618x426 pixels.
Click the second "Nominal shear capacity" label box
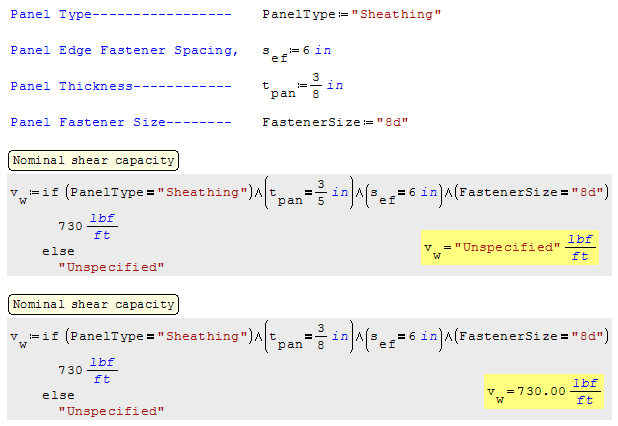pyautogui.click(x=92, y=304)
